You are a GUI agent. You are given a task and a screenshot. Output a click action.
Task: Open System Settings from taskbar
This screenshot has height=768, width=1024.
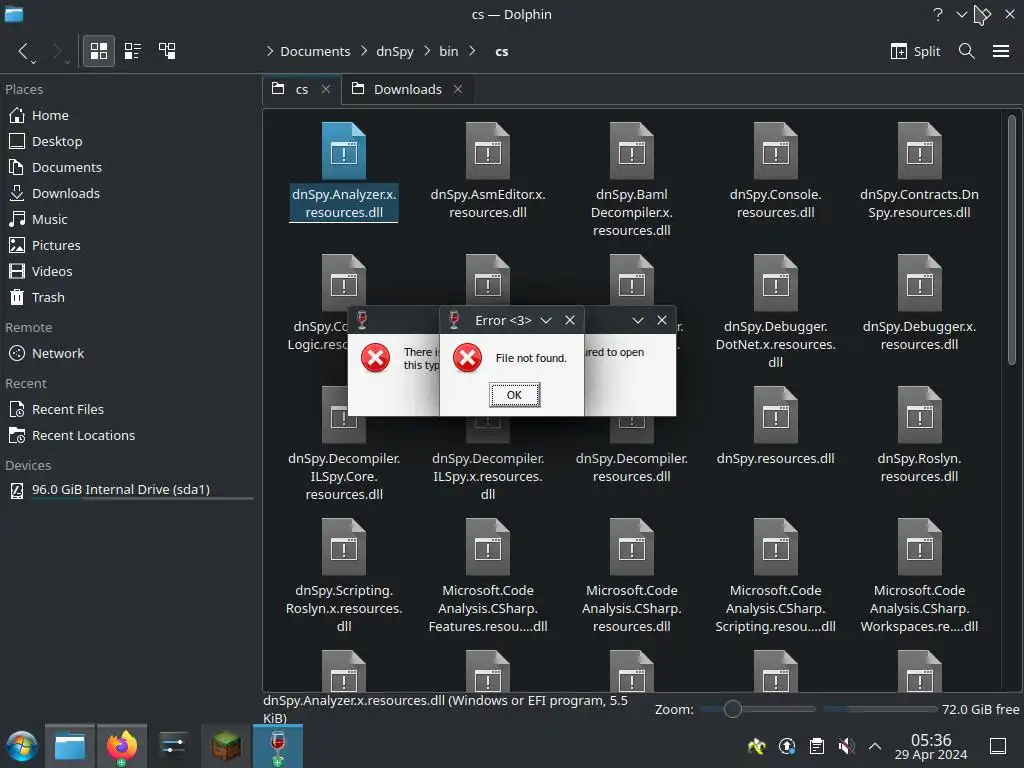point(173,746)
